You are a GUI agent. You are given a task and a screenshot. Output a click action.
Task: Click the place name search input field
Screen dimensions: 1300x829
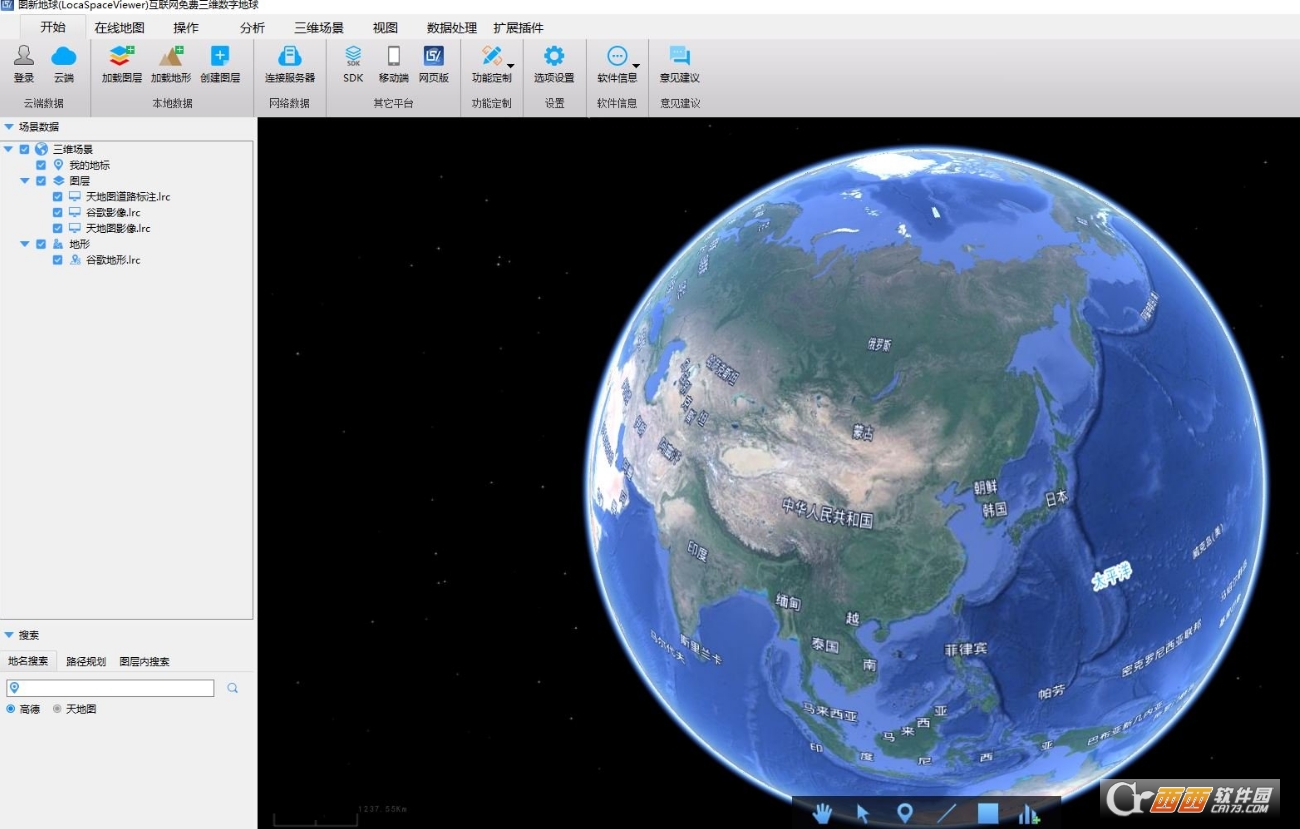click(110, 688)
